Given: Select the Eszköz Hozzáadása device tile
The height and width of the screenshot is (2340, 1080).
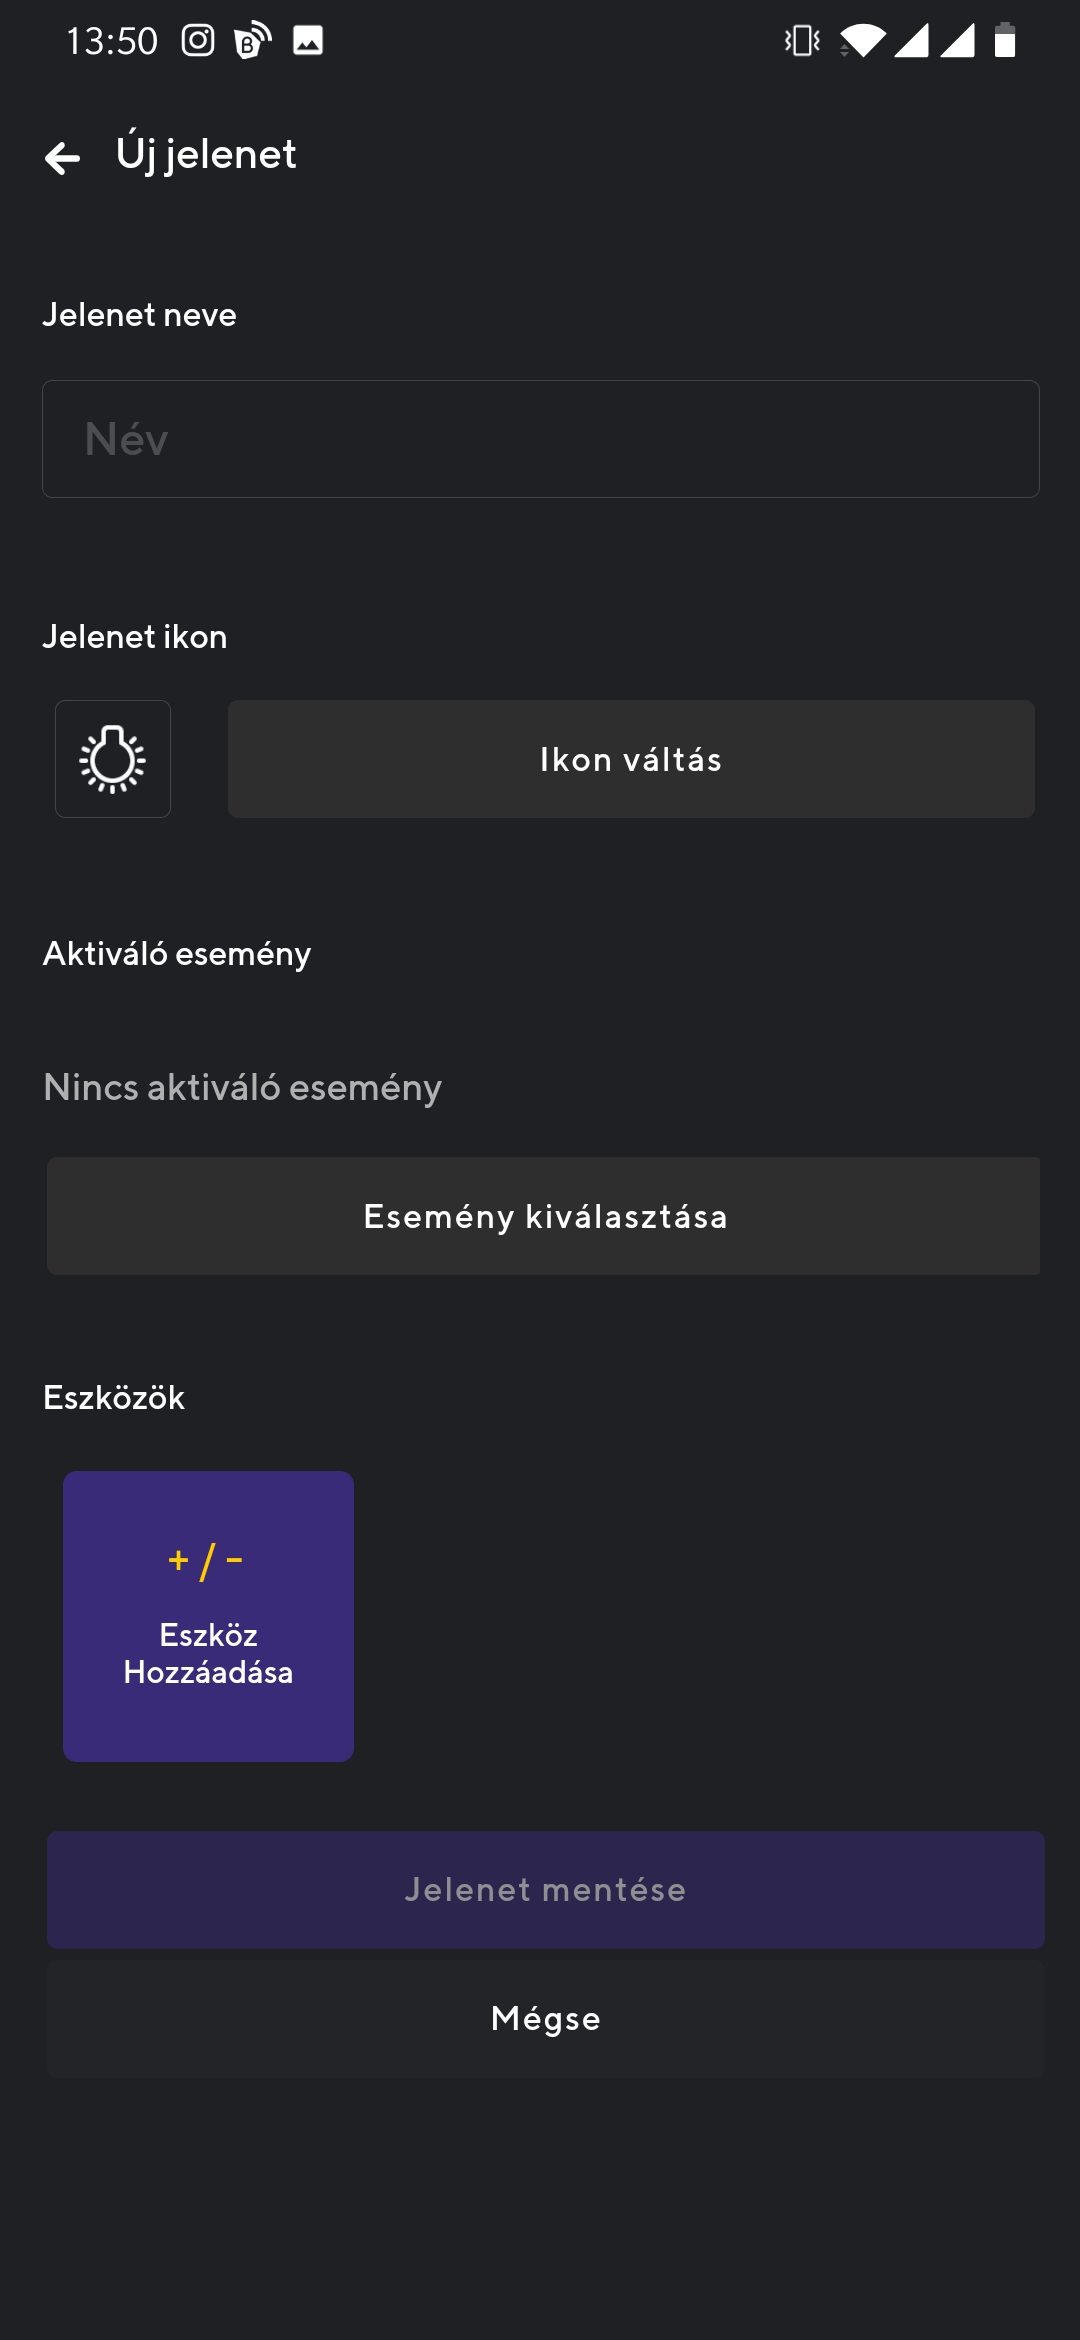Looking at the screenshot, I should (207, 1614).
